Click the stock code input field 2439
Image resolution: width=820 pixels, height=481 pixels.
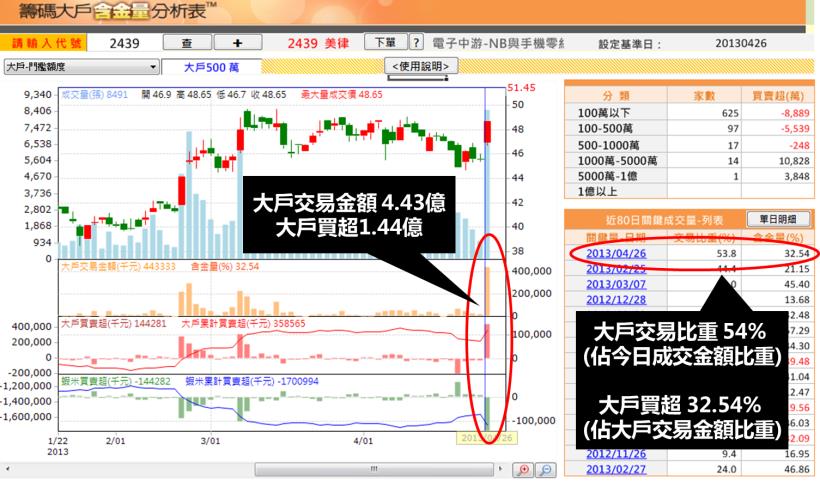pos(124,43)
